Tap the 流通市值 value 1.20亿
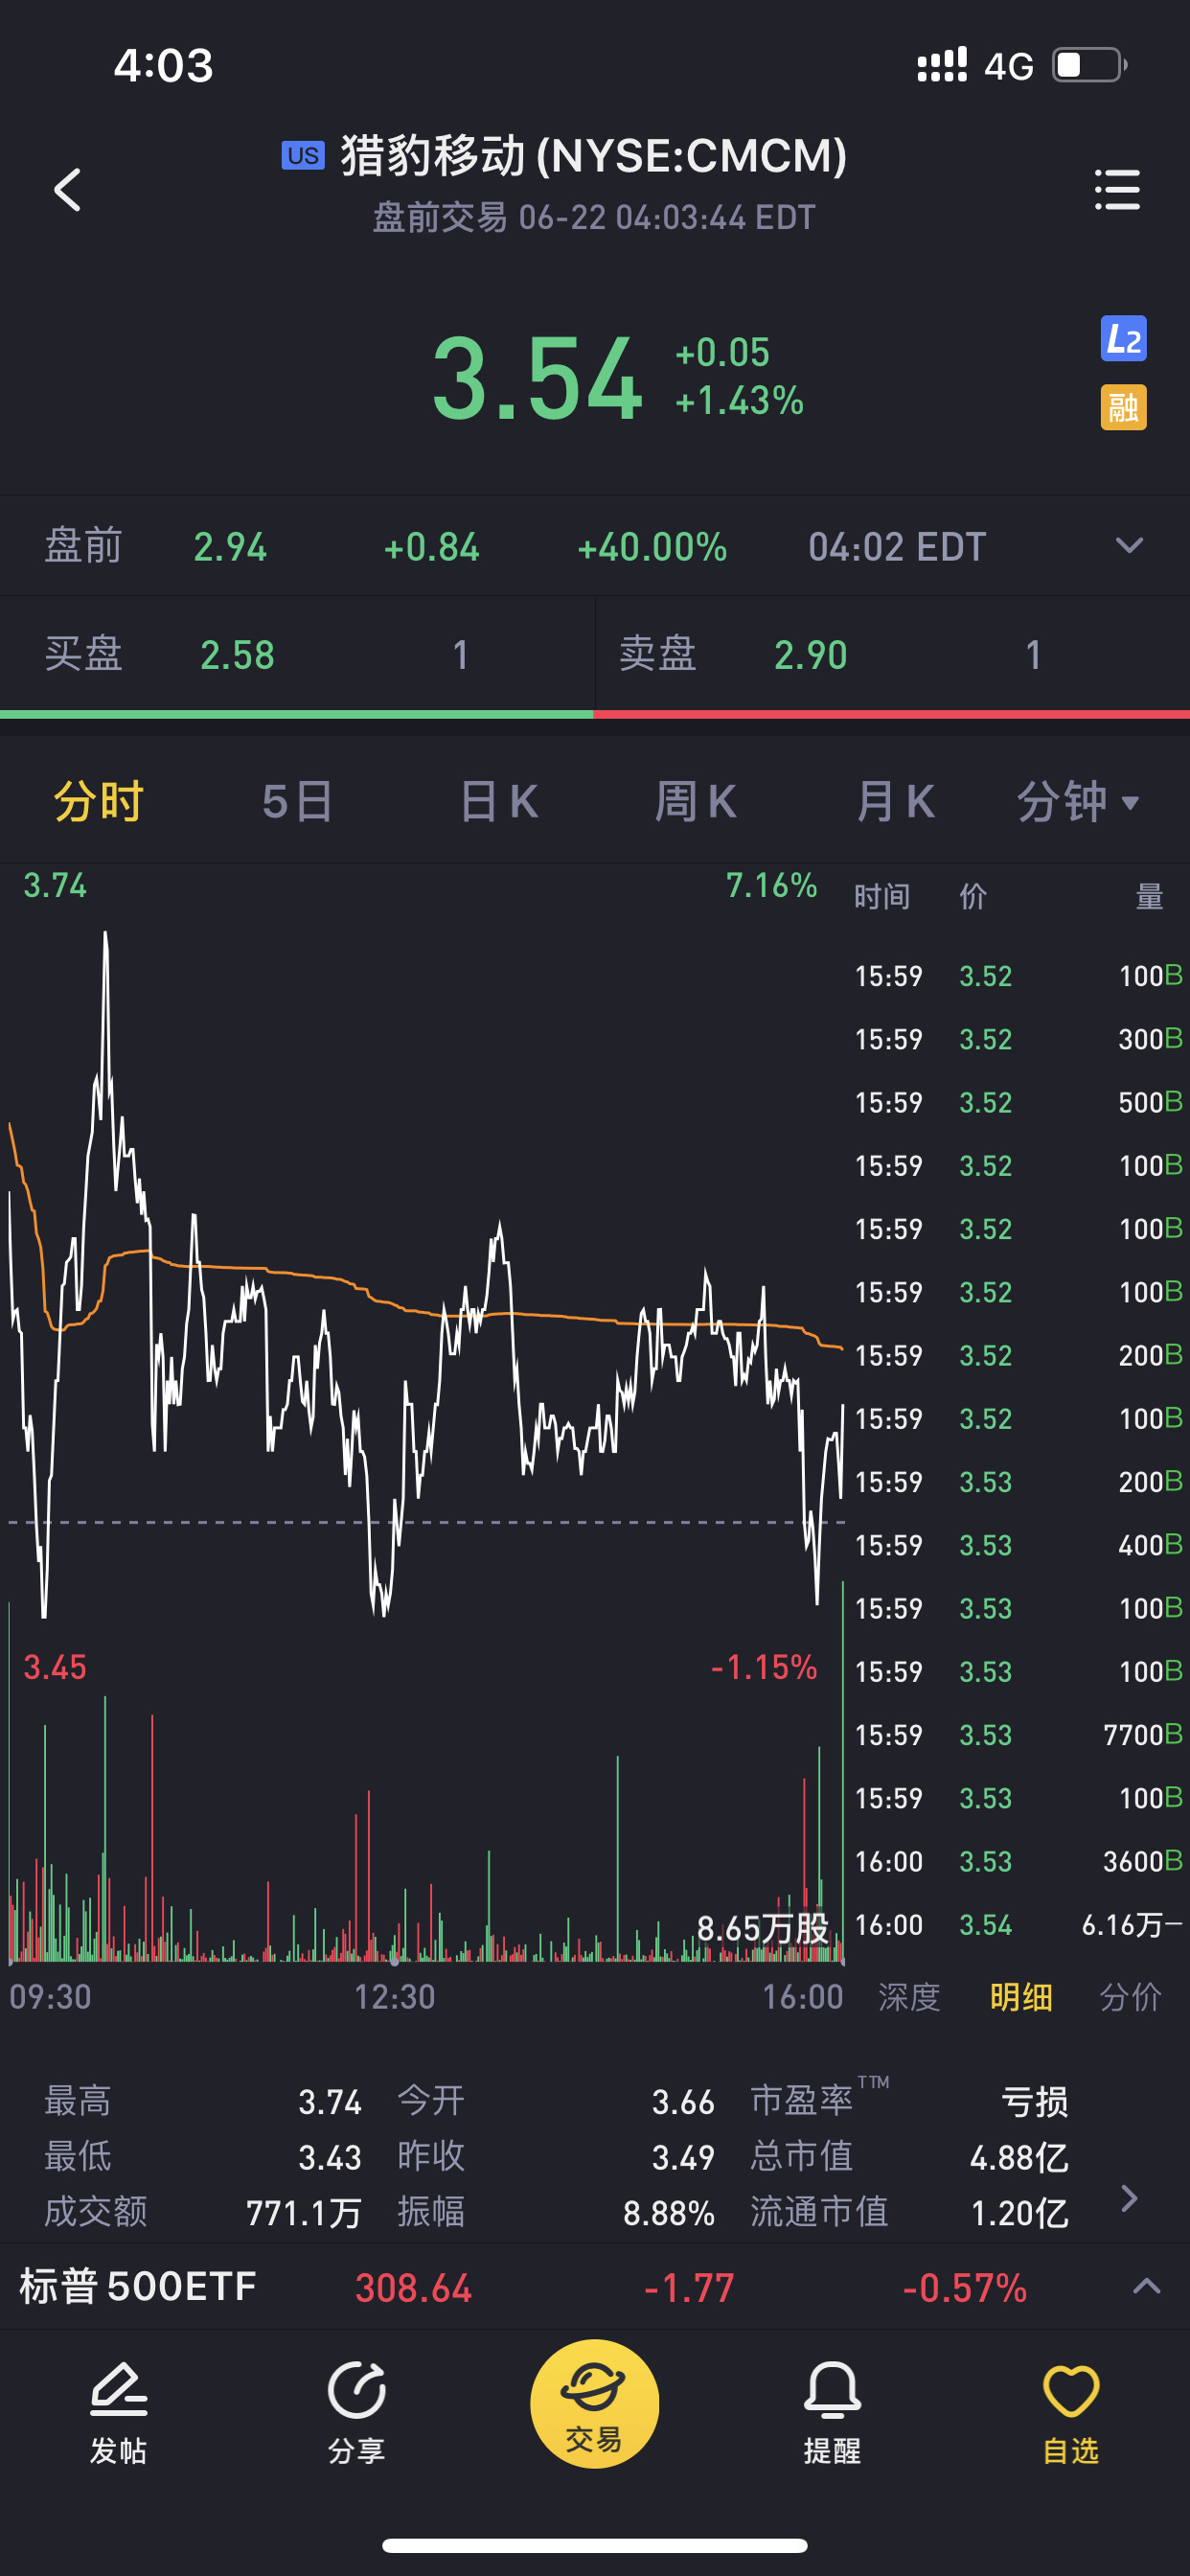 pyautogui.click(x=1020, y=2213)
